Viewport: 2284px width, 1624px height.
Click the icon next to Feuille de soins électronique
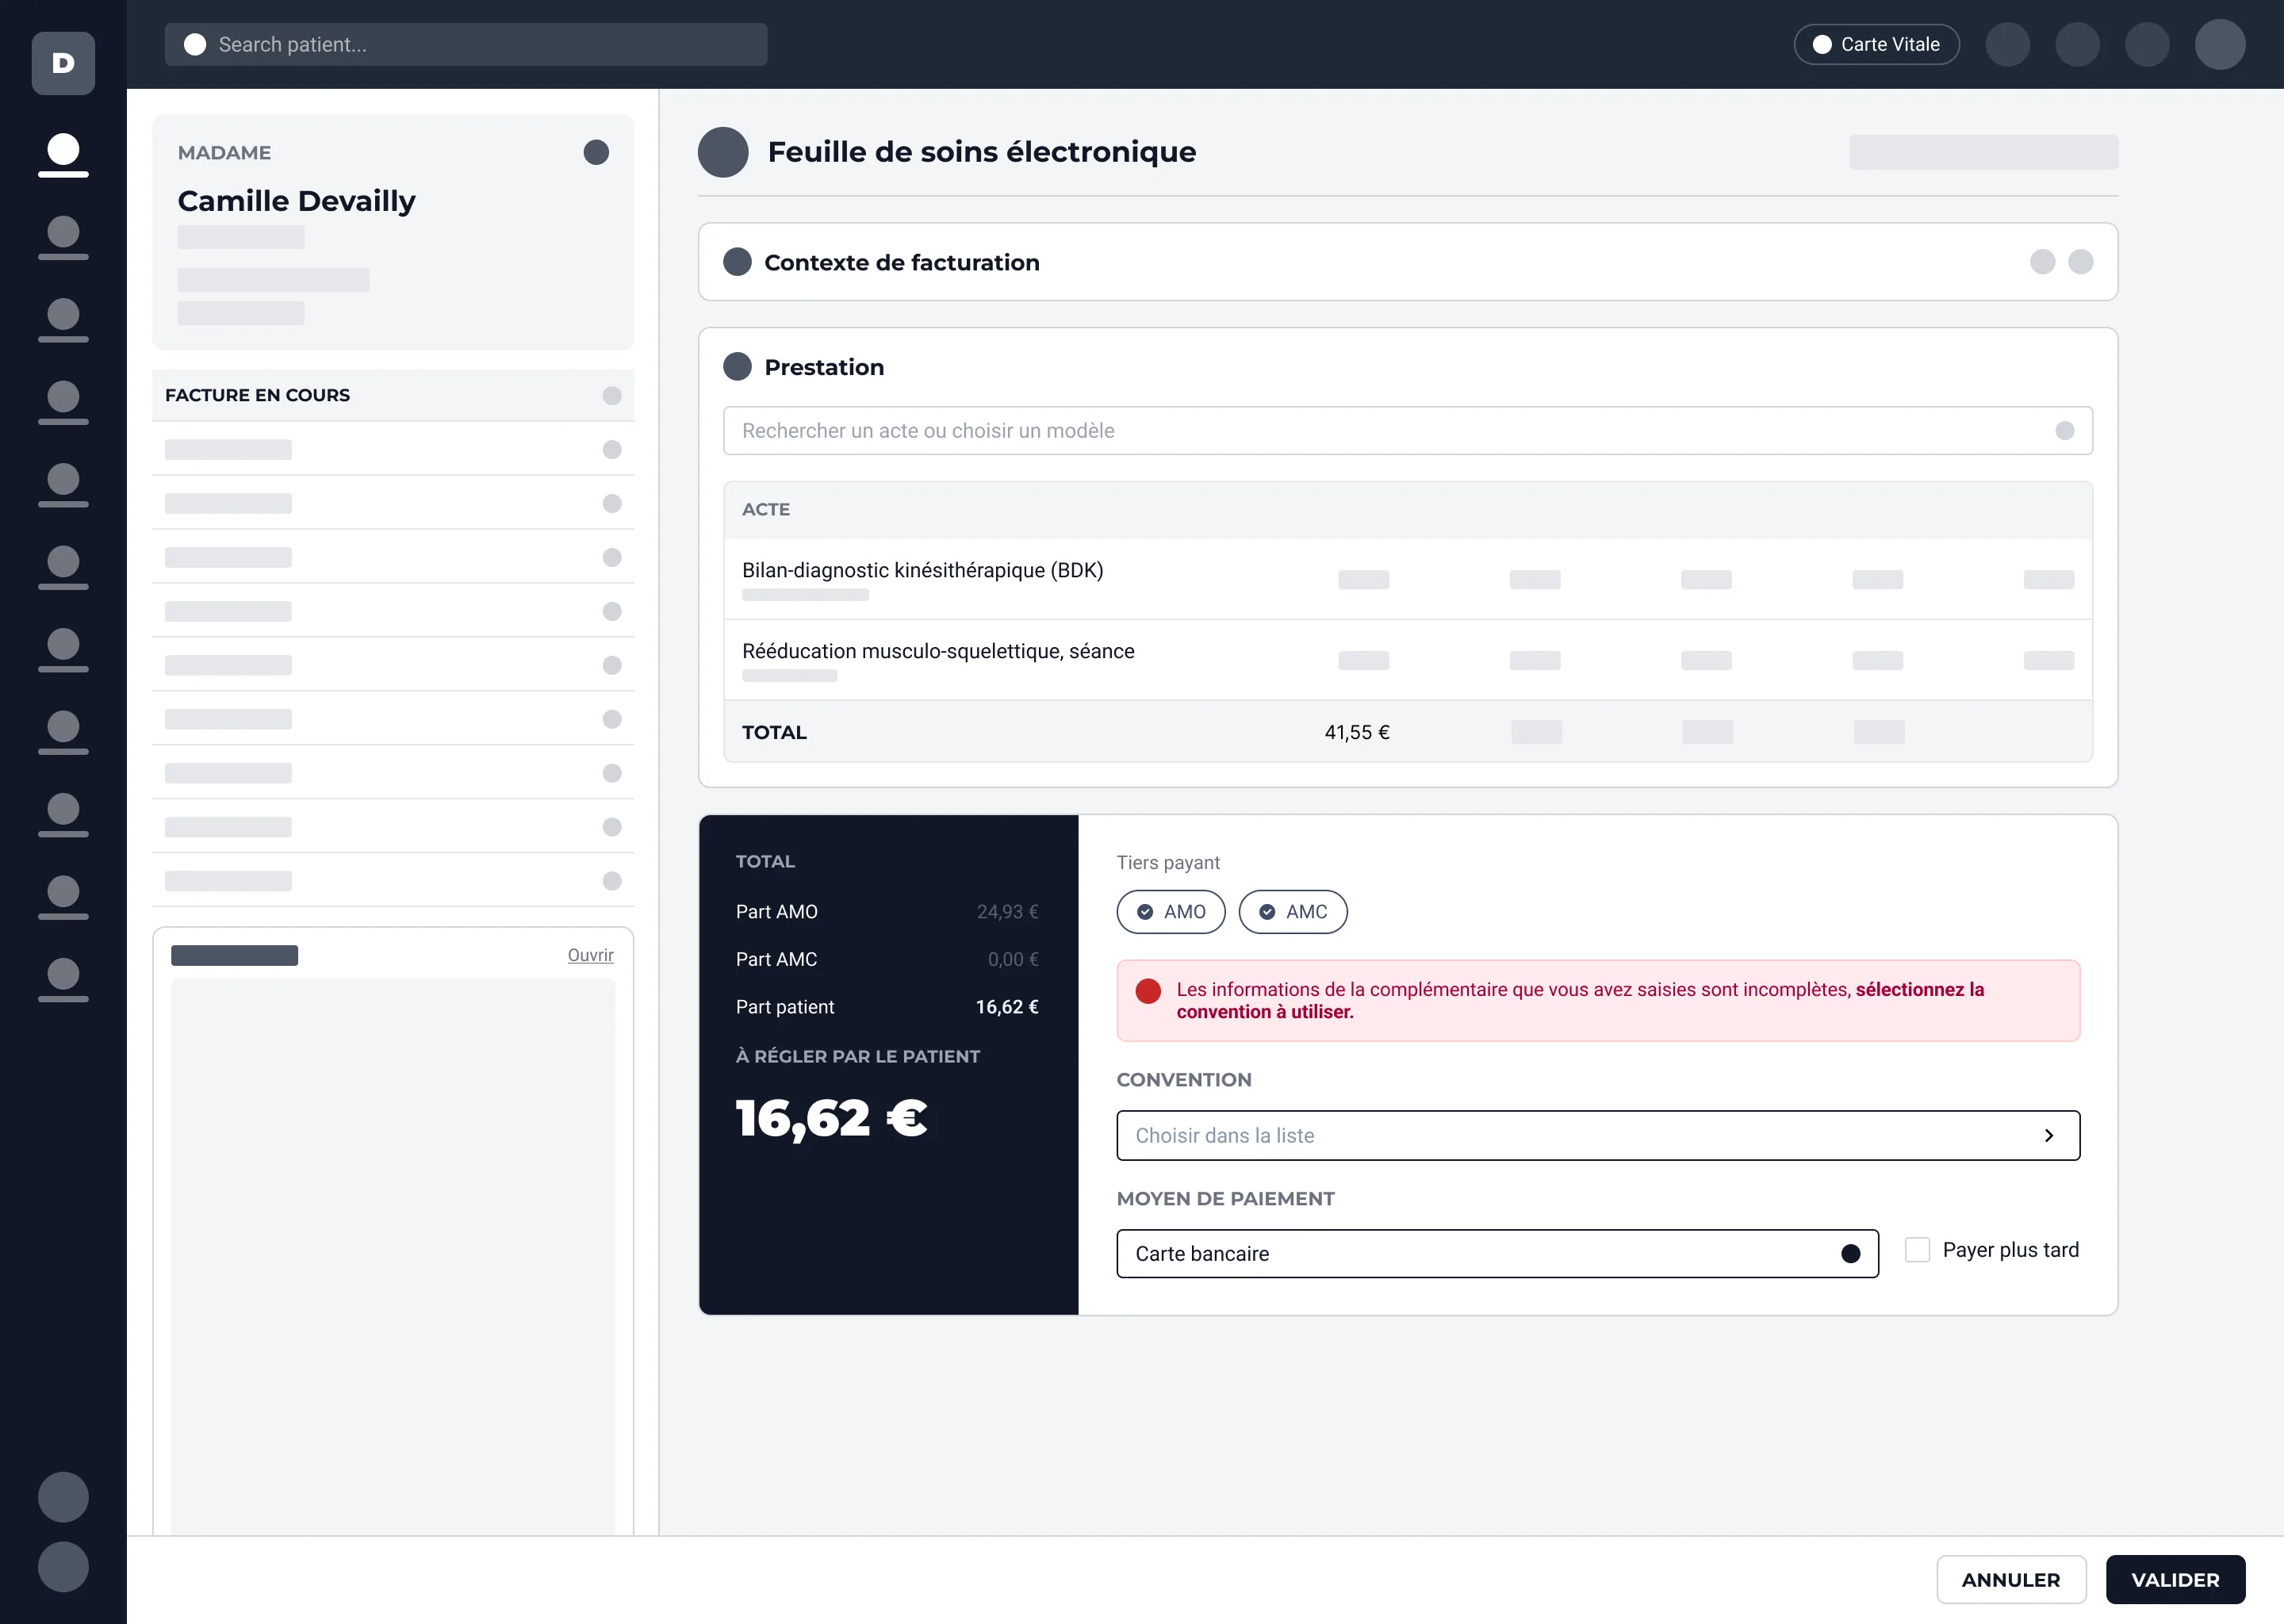pos(723,152)
